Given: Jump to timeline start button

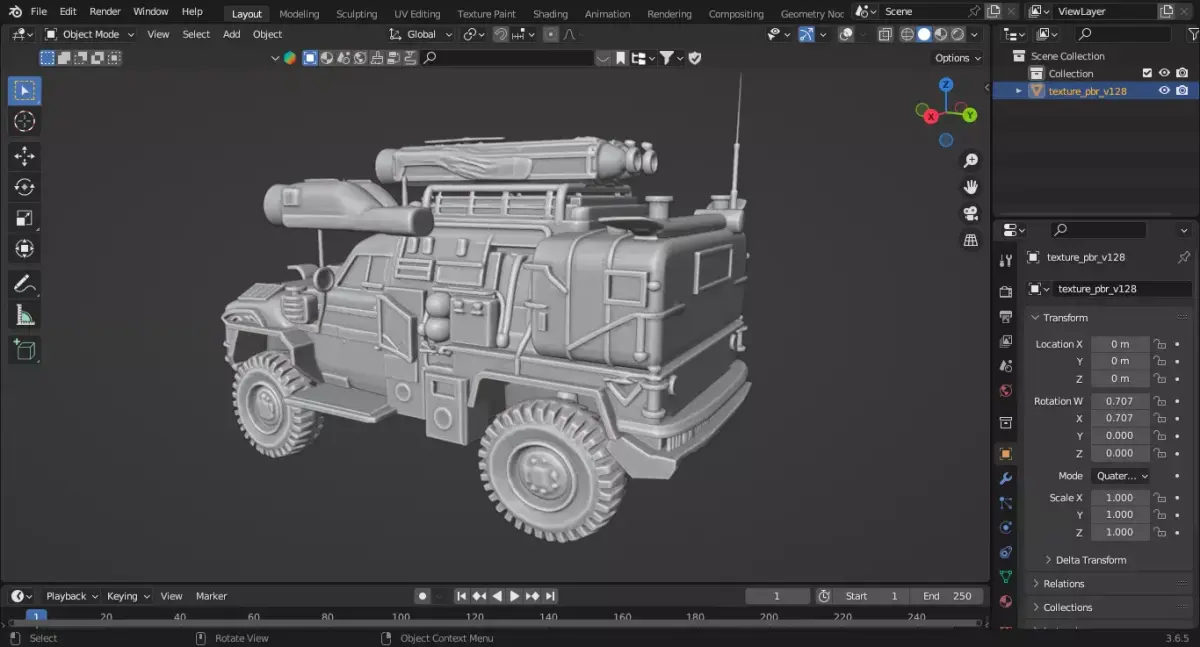Looking at the screenshot, I should 461,596.
